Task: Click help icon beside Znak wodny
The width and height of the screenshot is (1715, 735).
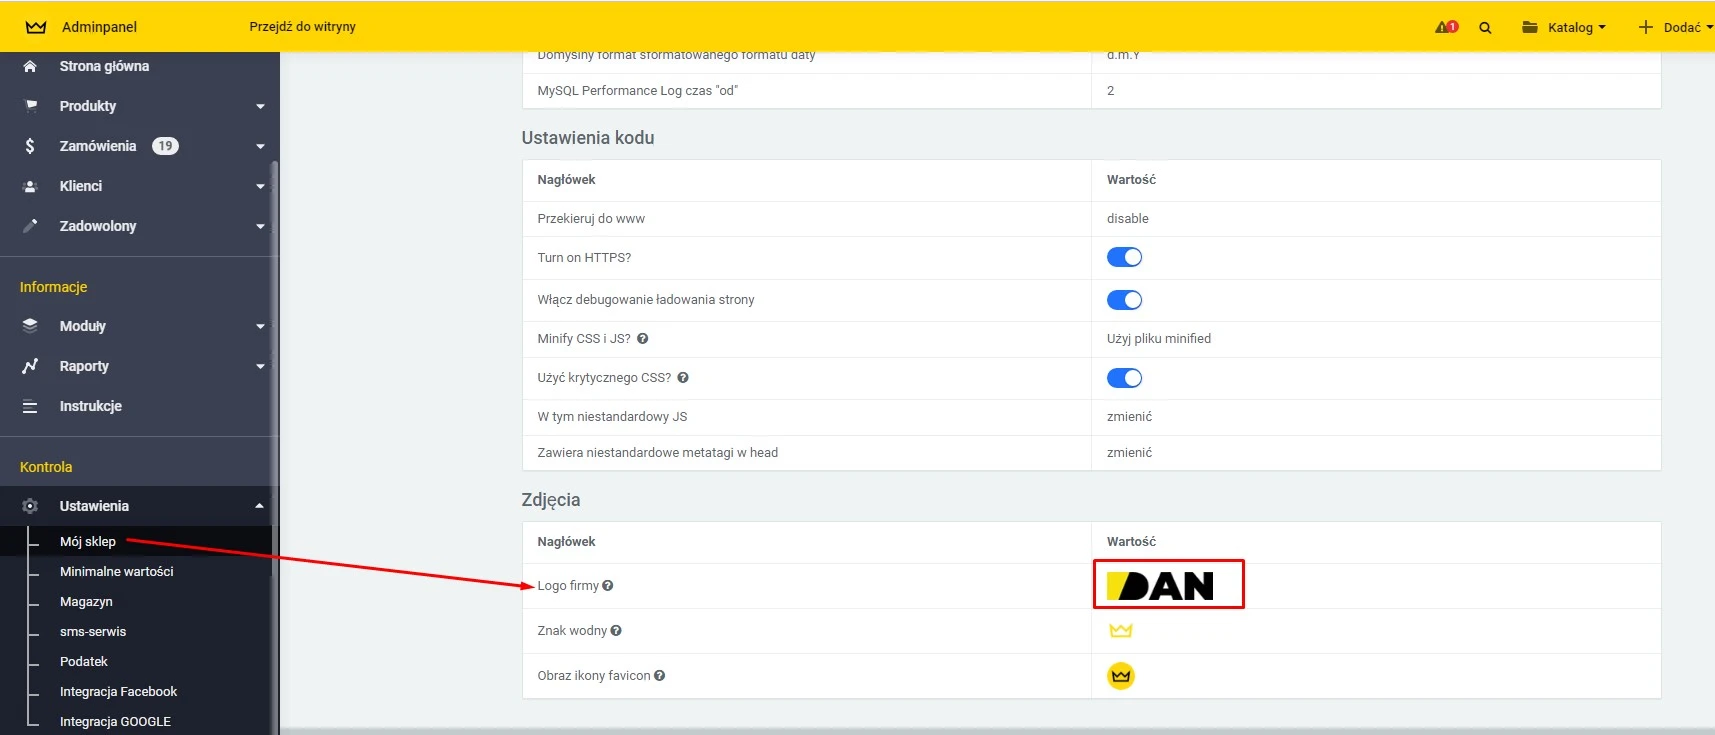Action: 616,631
